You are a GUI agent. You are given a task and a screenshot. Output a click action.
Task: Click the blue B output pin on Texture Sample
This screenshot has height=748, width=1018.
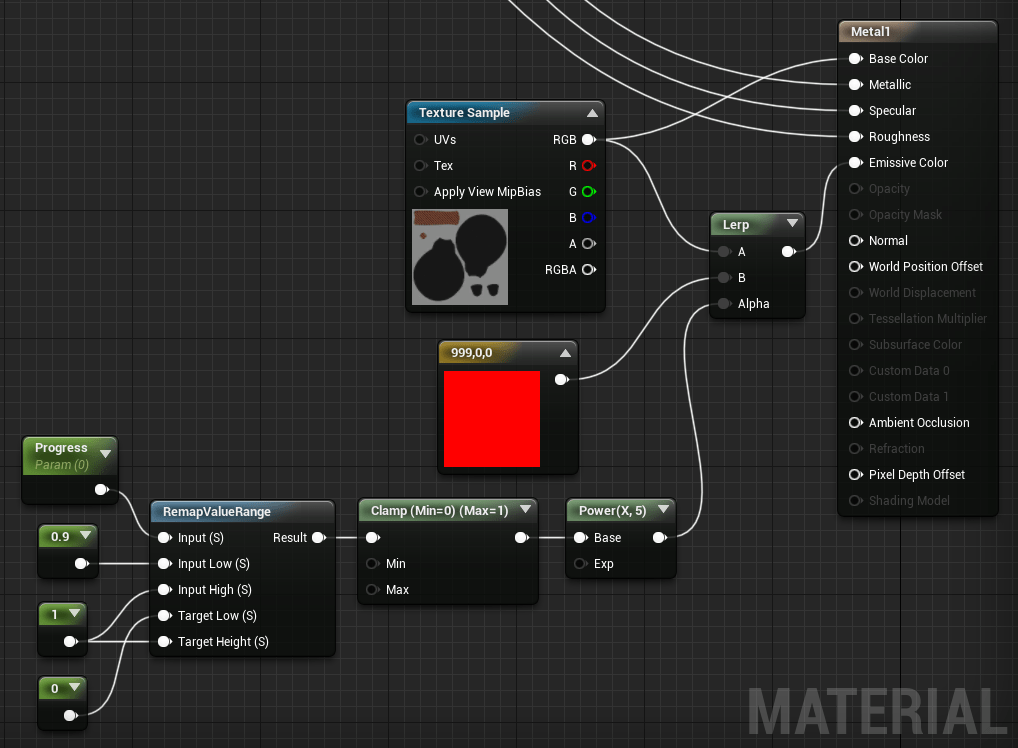[588, 218]
